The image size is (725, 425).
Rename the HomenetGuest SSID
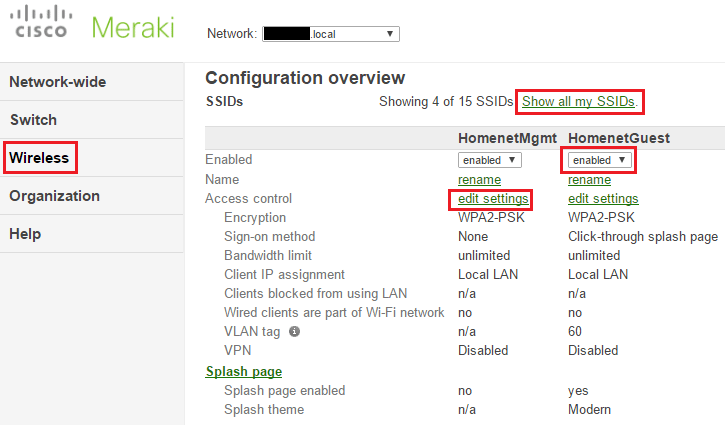tap(589, 180)
